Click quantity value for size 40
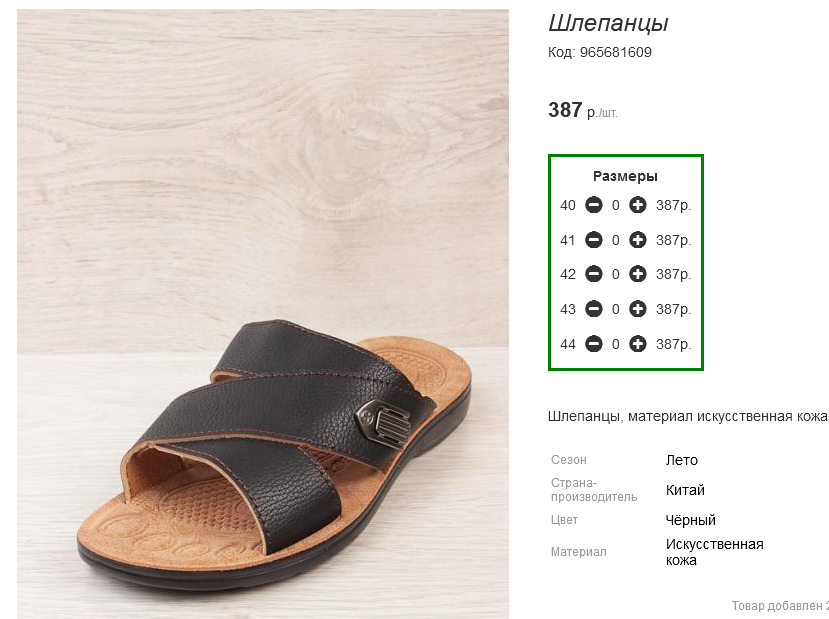 (615, 205)
